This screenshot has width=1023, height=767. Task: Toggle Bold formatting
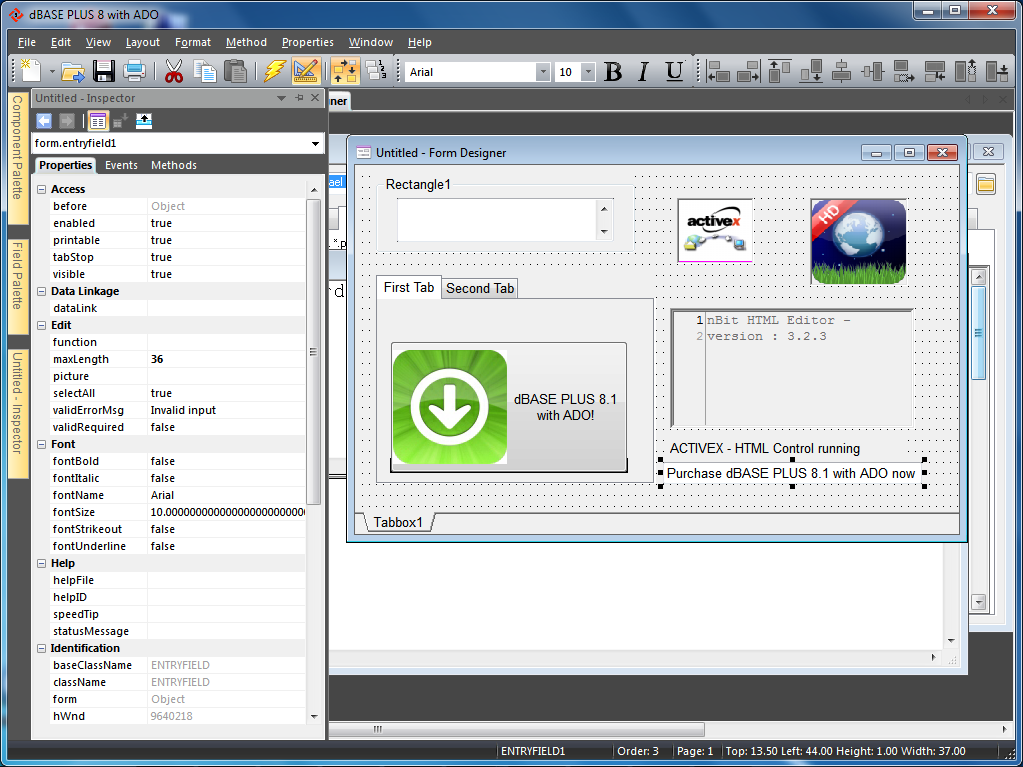(613, 72)
